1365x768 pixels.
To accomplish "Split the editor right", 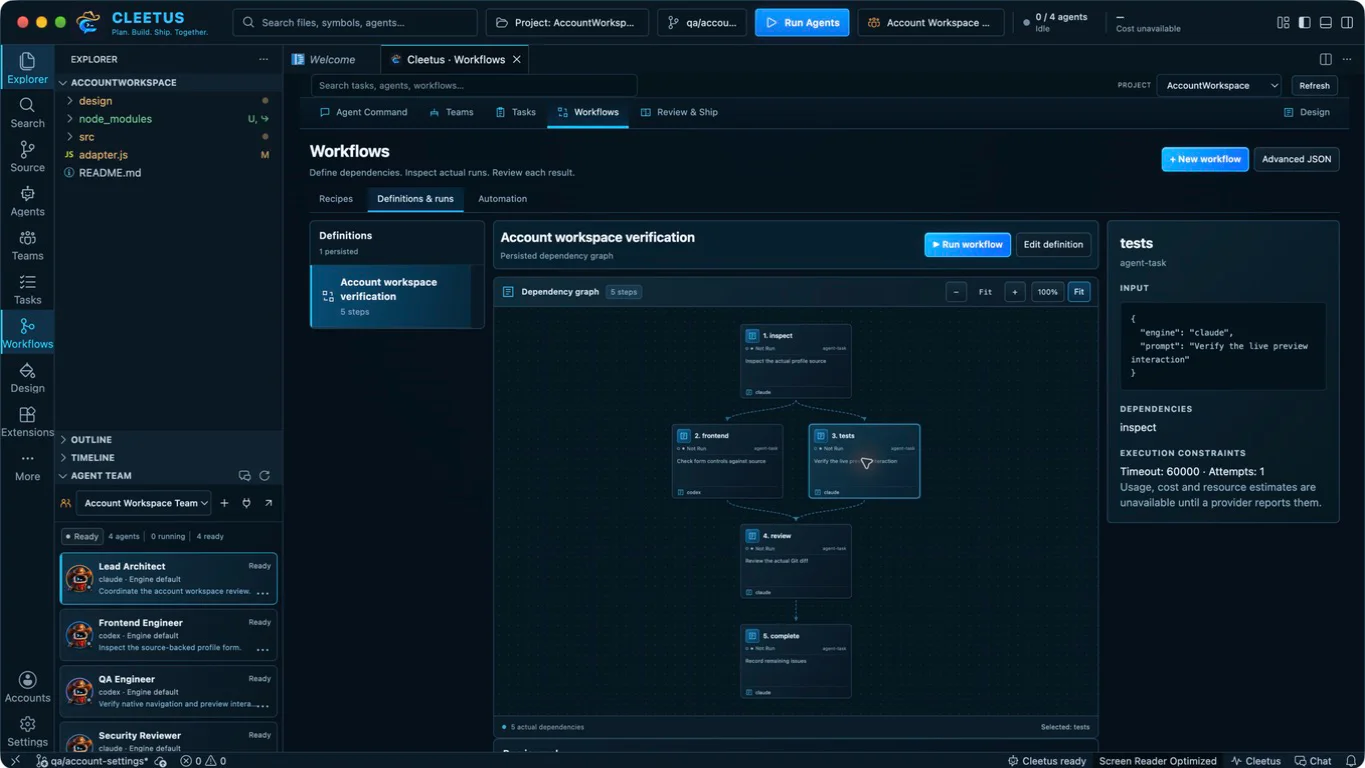I will point(1325,59).
